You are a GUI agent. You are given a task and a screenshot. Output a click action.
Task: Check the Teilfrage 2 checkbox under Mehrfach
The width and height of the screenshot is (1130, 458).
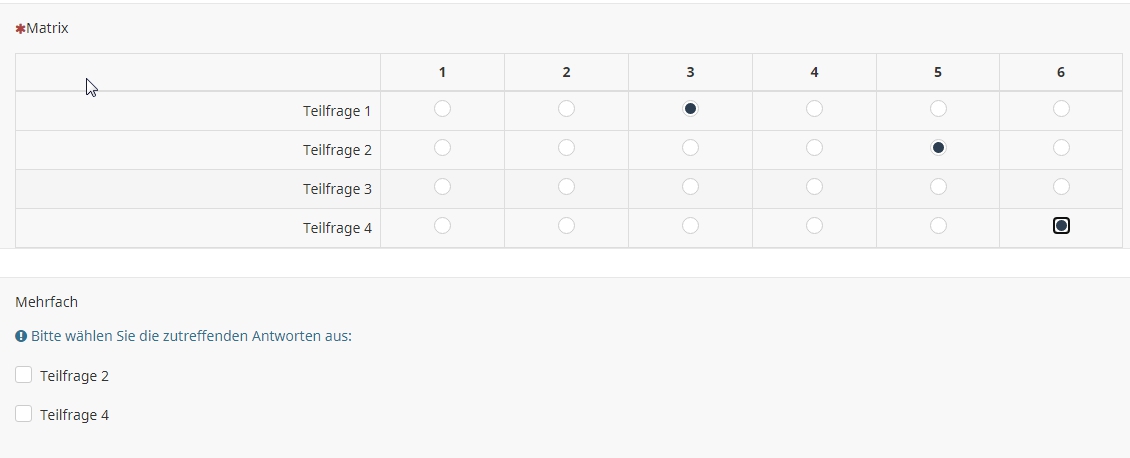24,375
